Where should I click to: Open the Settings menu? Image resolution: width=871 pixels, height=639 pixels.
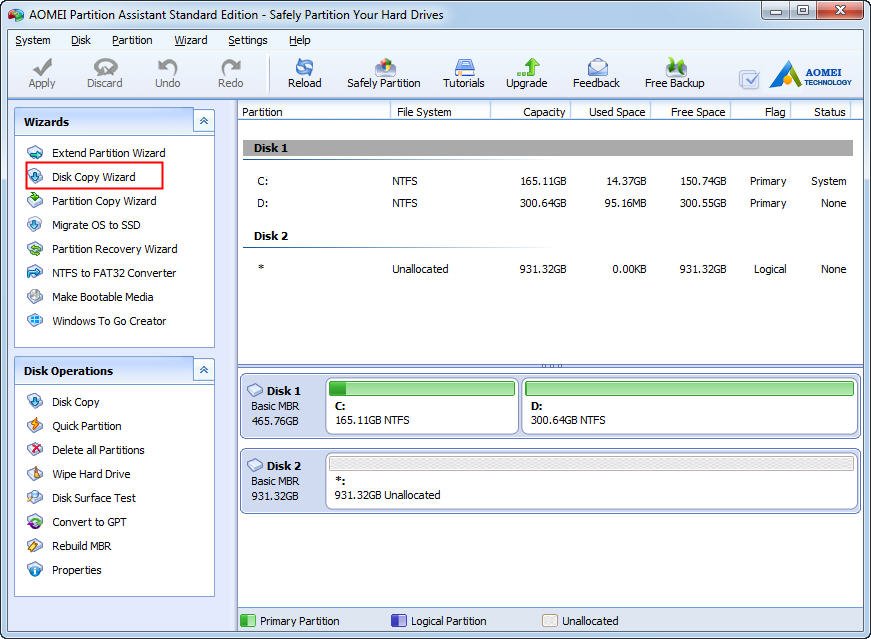pyautogui.click(x=247, y=40)
